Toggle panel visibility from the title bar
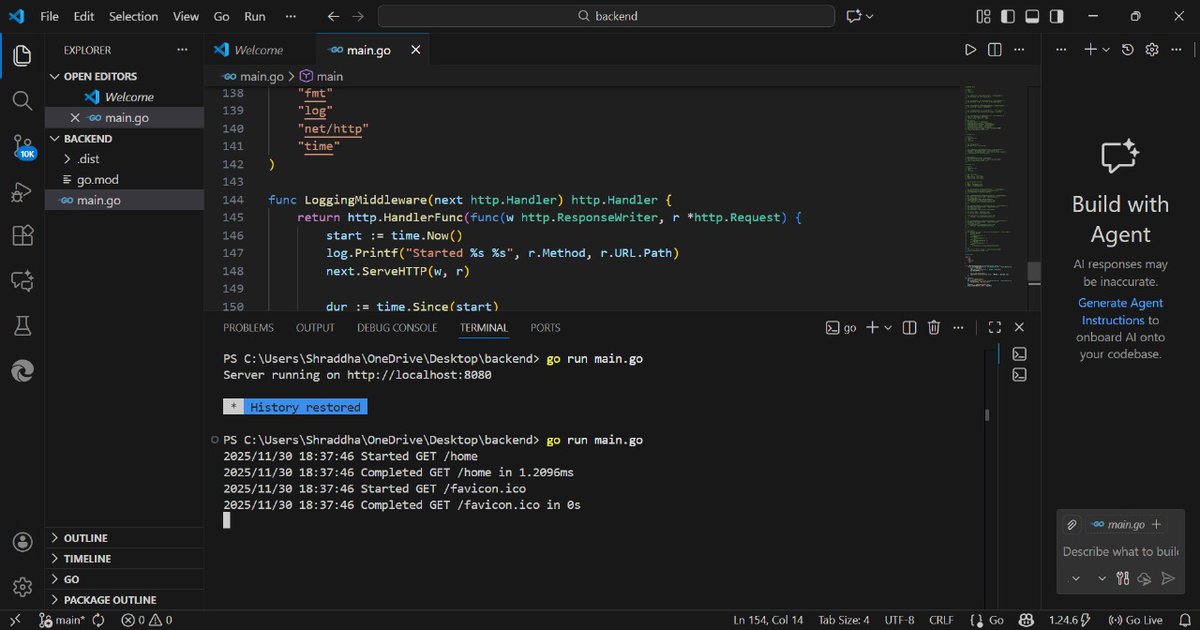Screen dimensions: 1200x630 (x=1031, y=16)
